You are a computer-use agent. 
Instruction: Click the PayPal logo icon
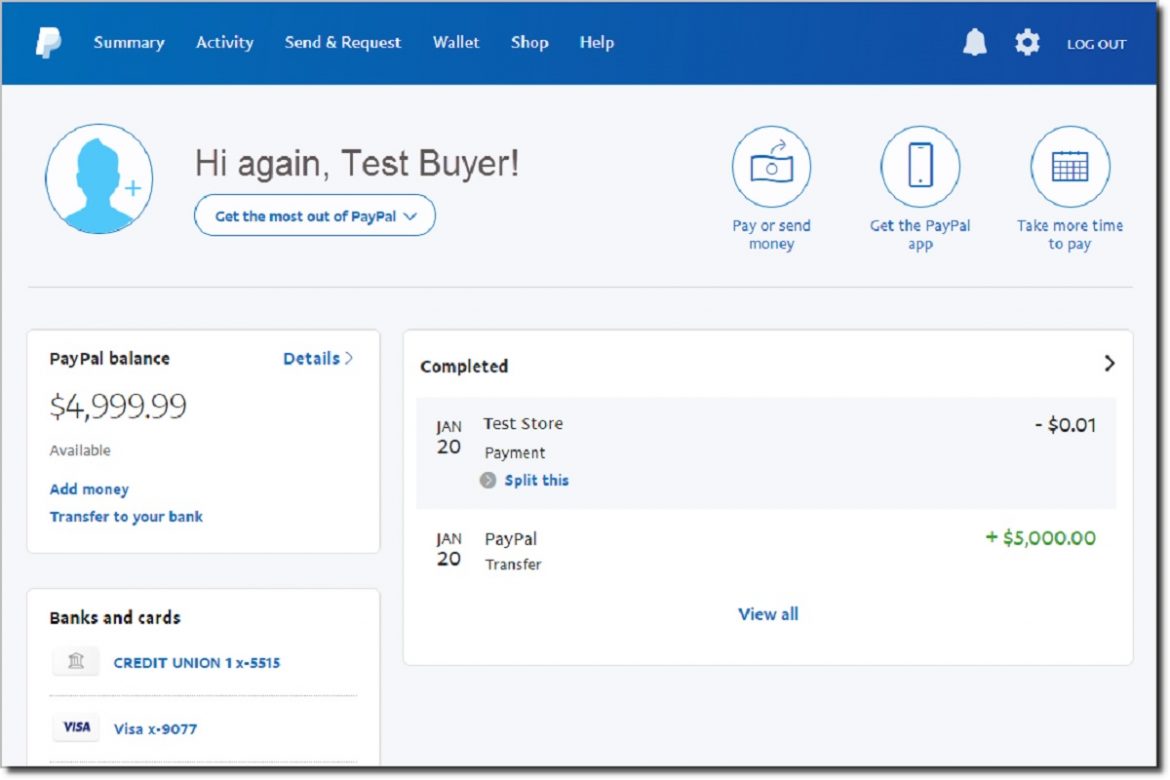[48, 42]
